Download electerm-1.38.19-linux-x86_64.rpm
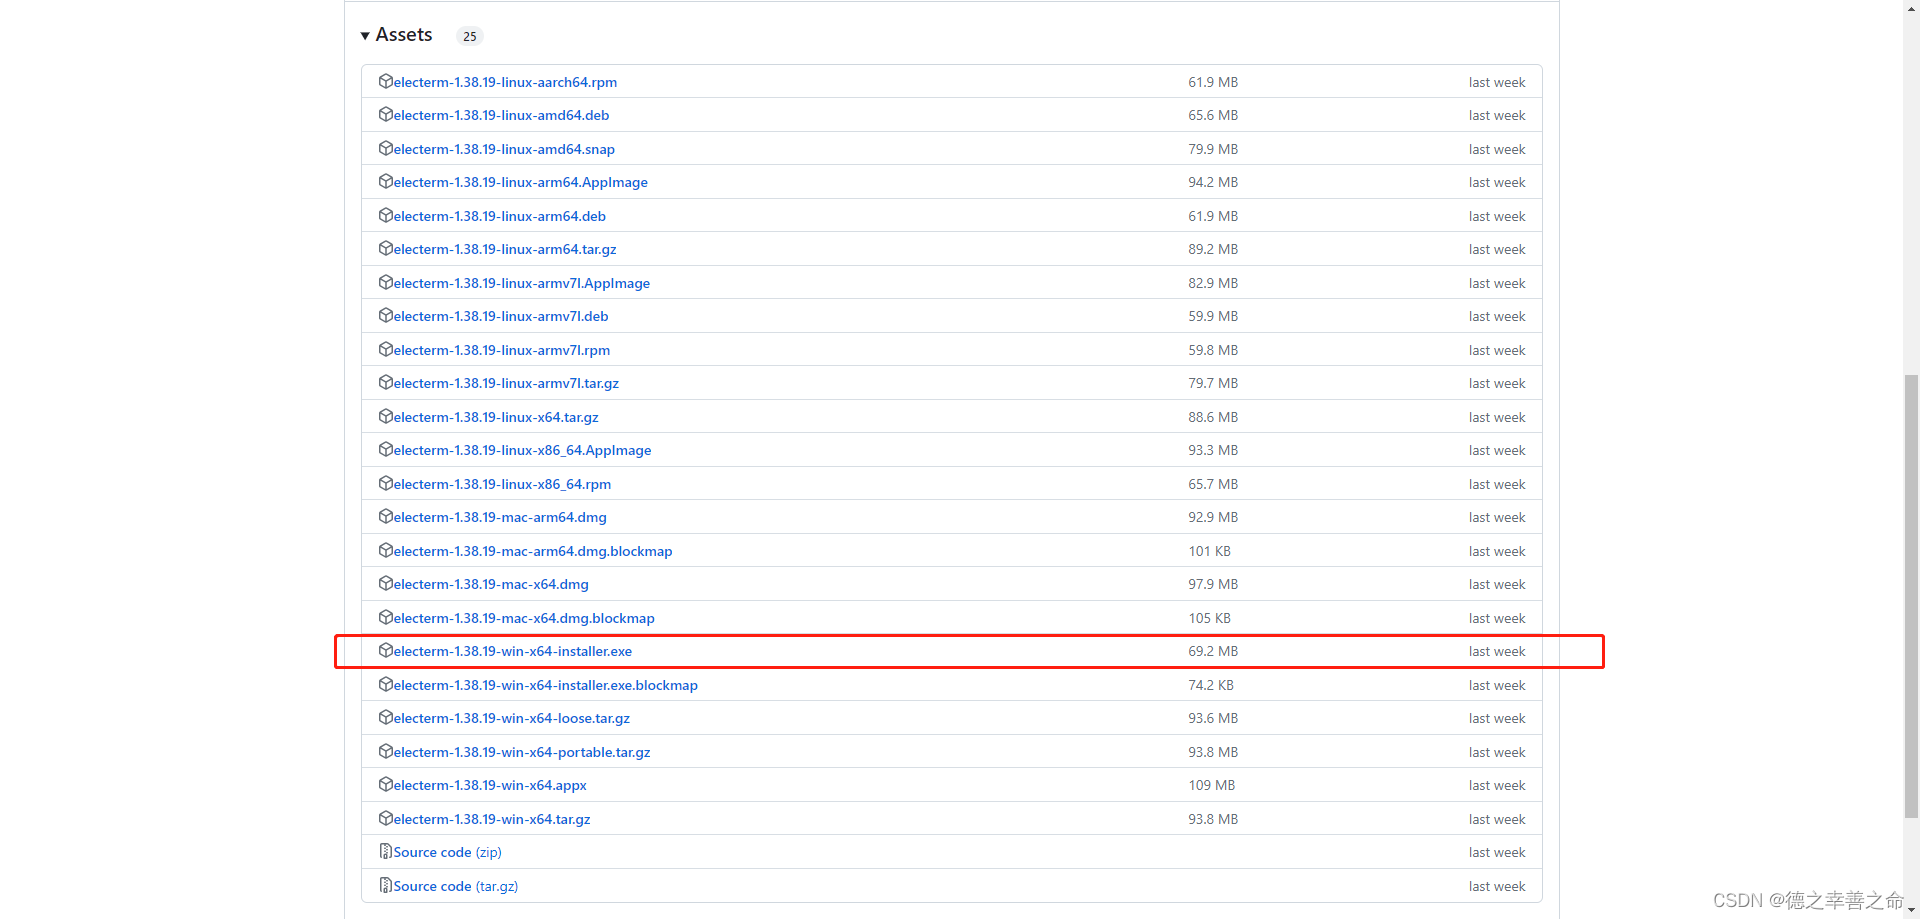This screenshot has width=1920, height=919. 502,484
